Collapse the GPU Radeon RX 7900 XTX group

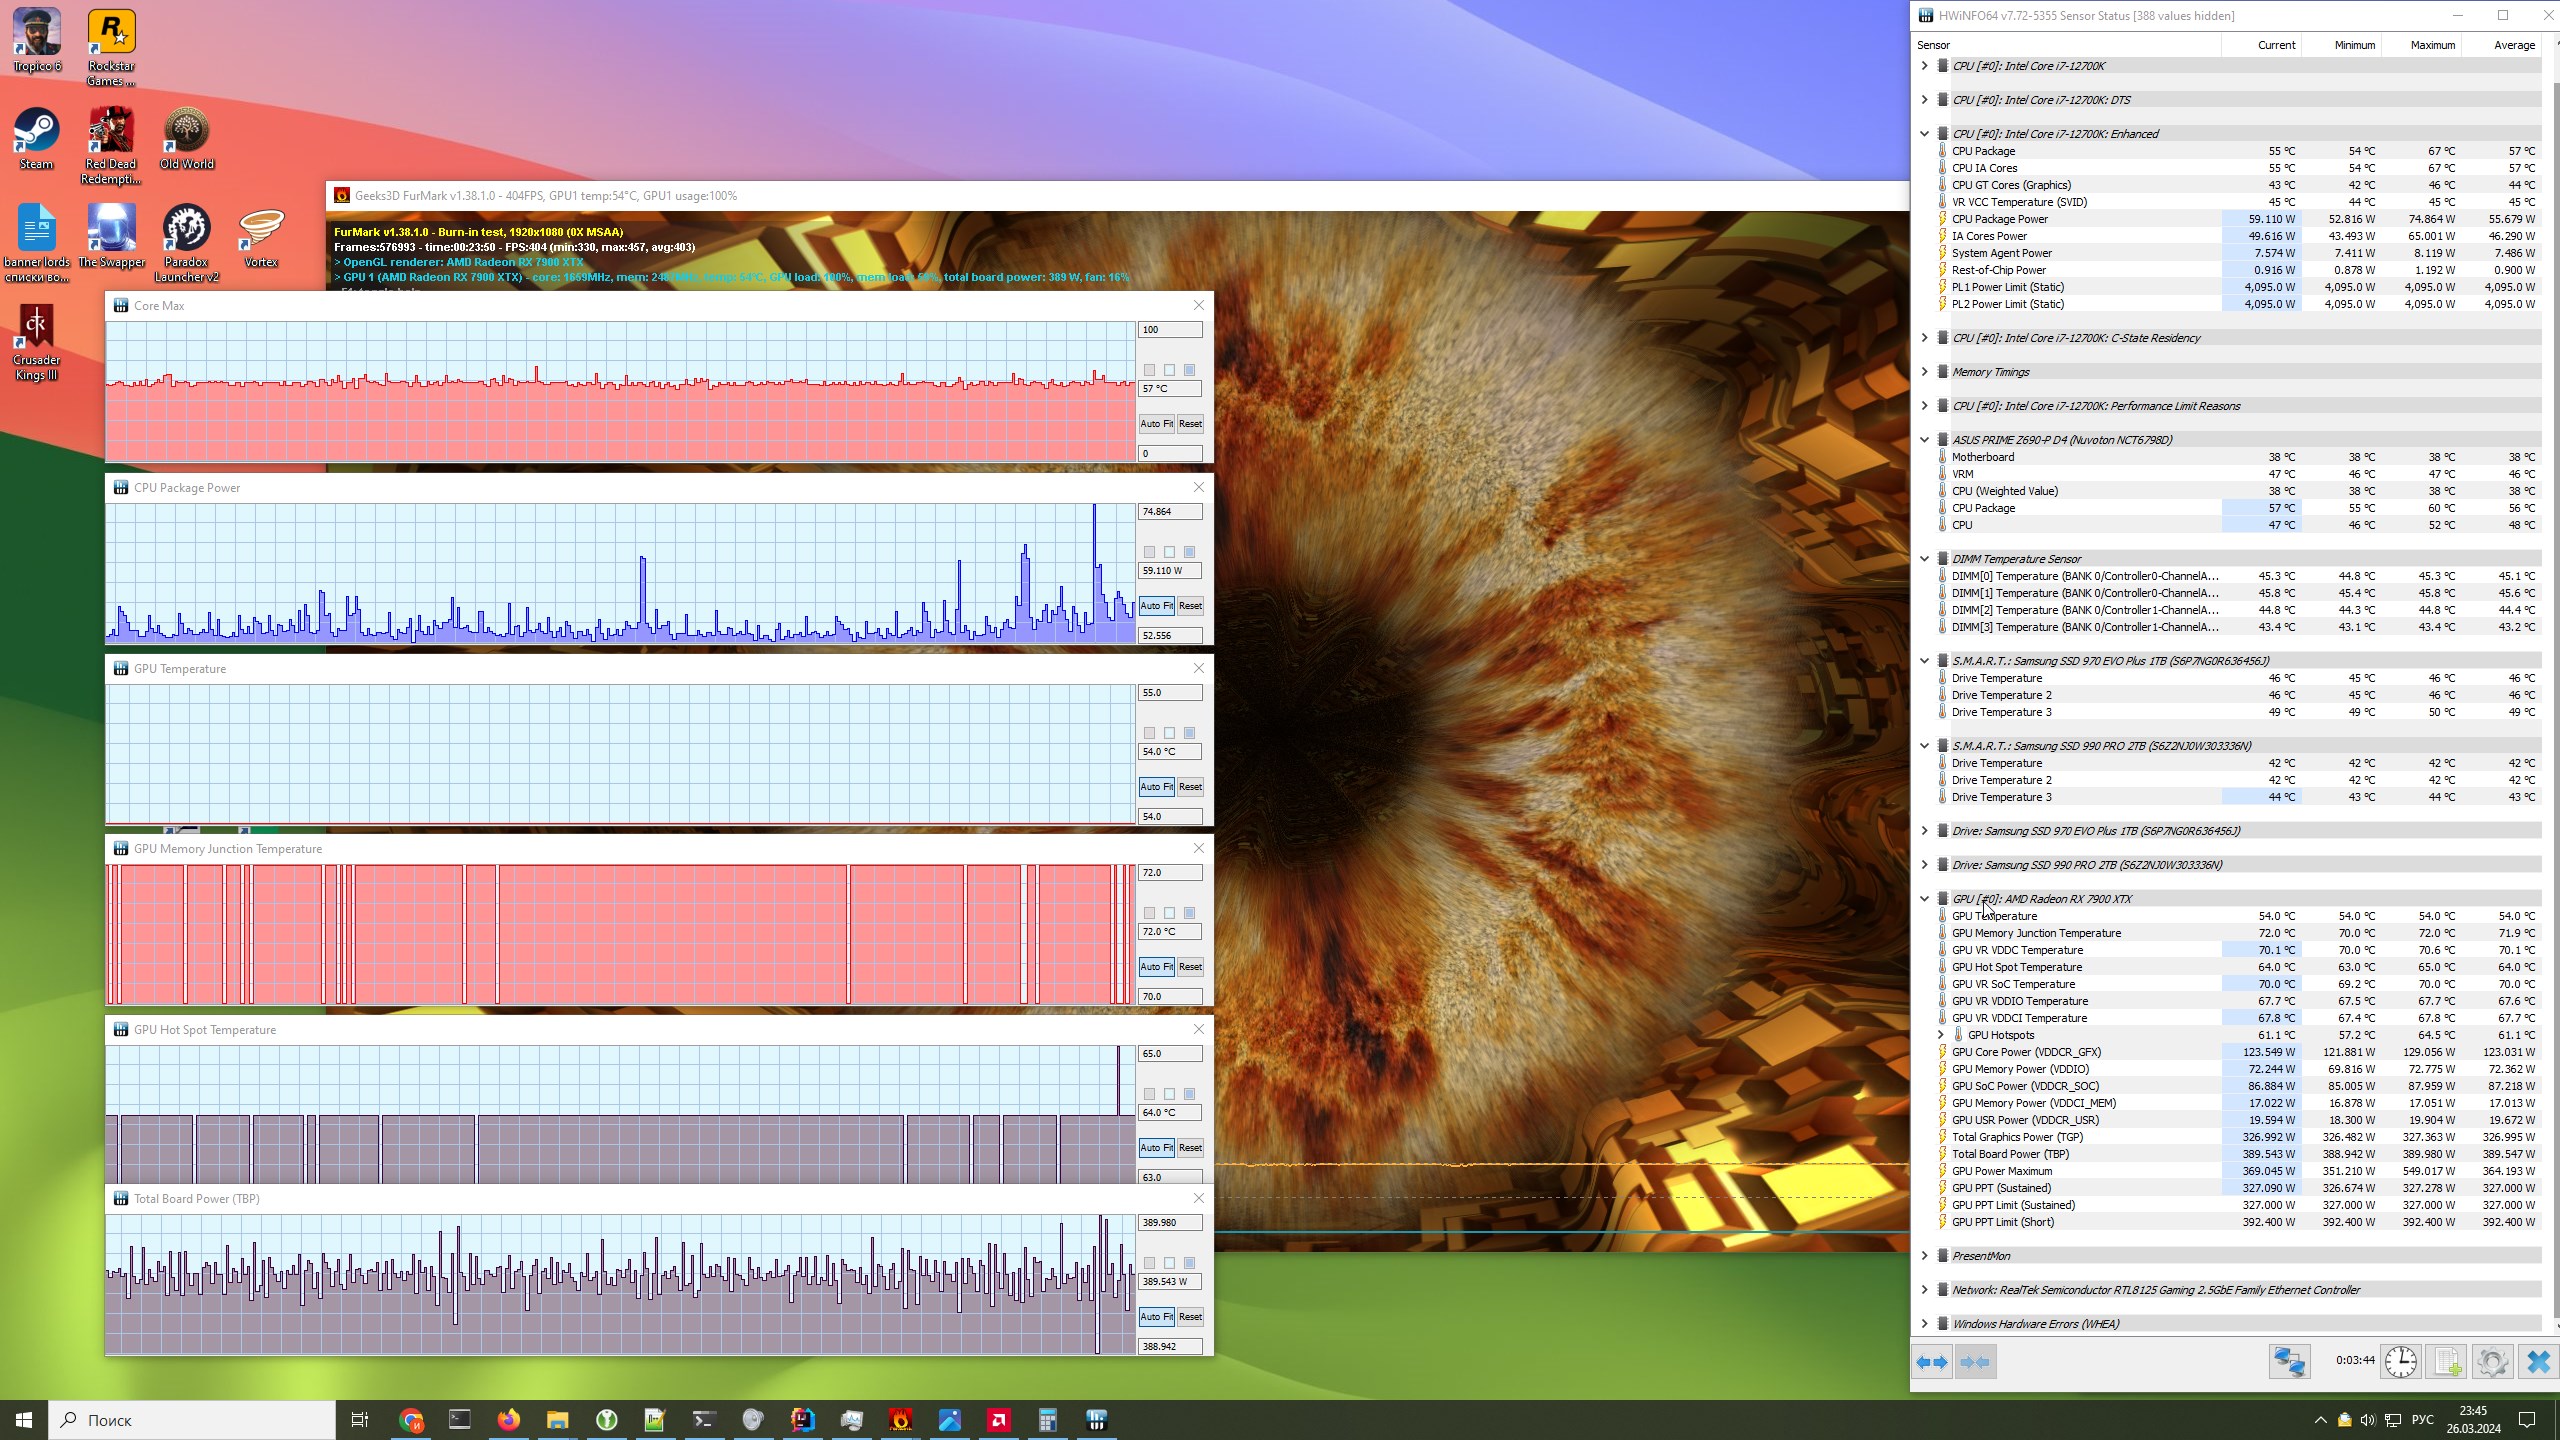(x=1924, y=899)
